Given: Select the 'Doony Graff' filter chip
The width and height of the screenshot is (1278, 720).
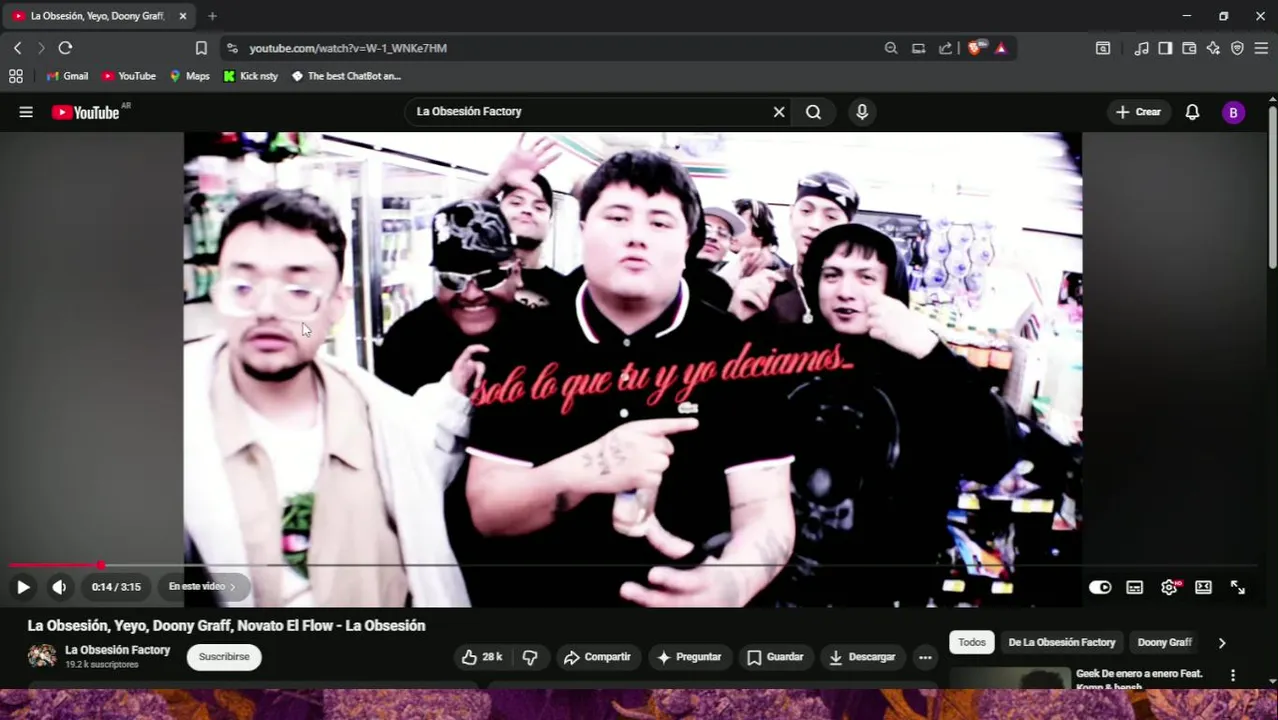Looking at the screenshot, I should click(1164, 642).
